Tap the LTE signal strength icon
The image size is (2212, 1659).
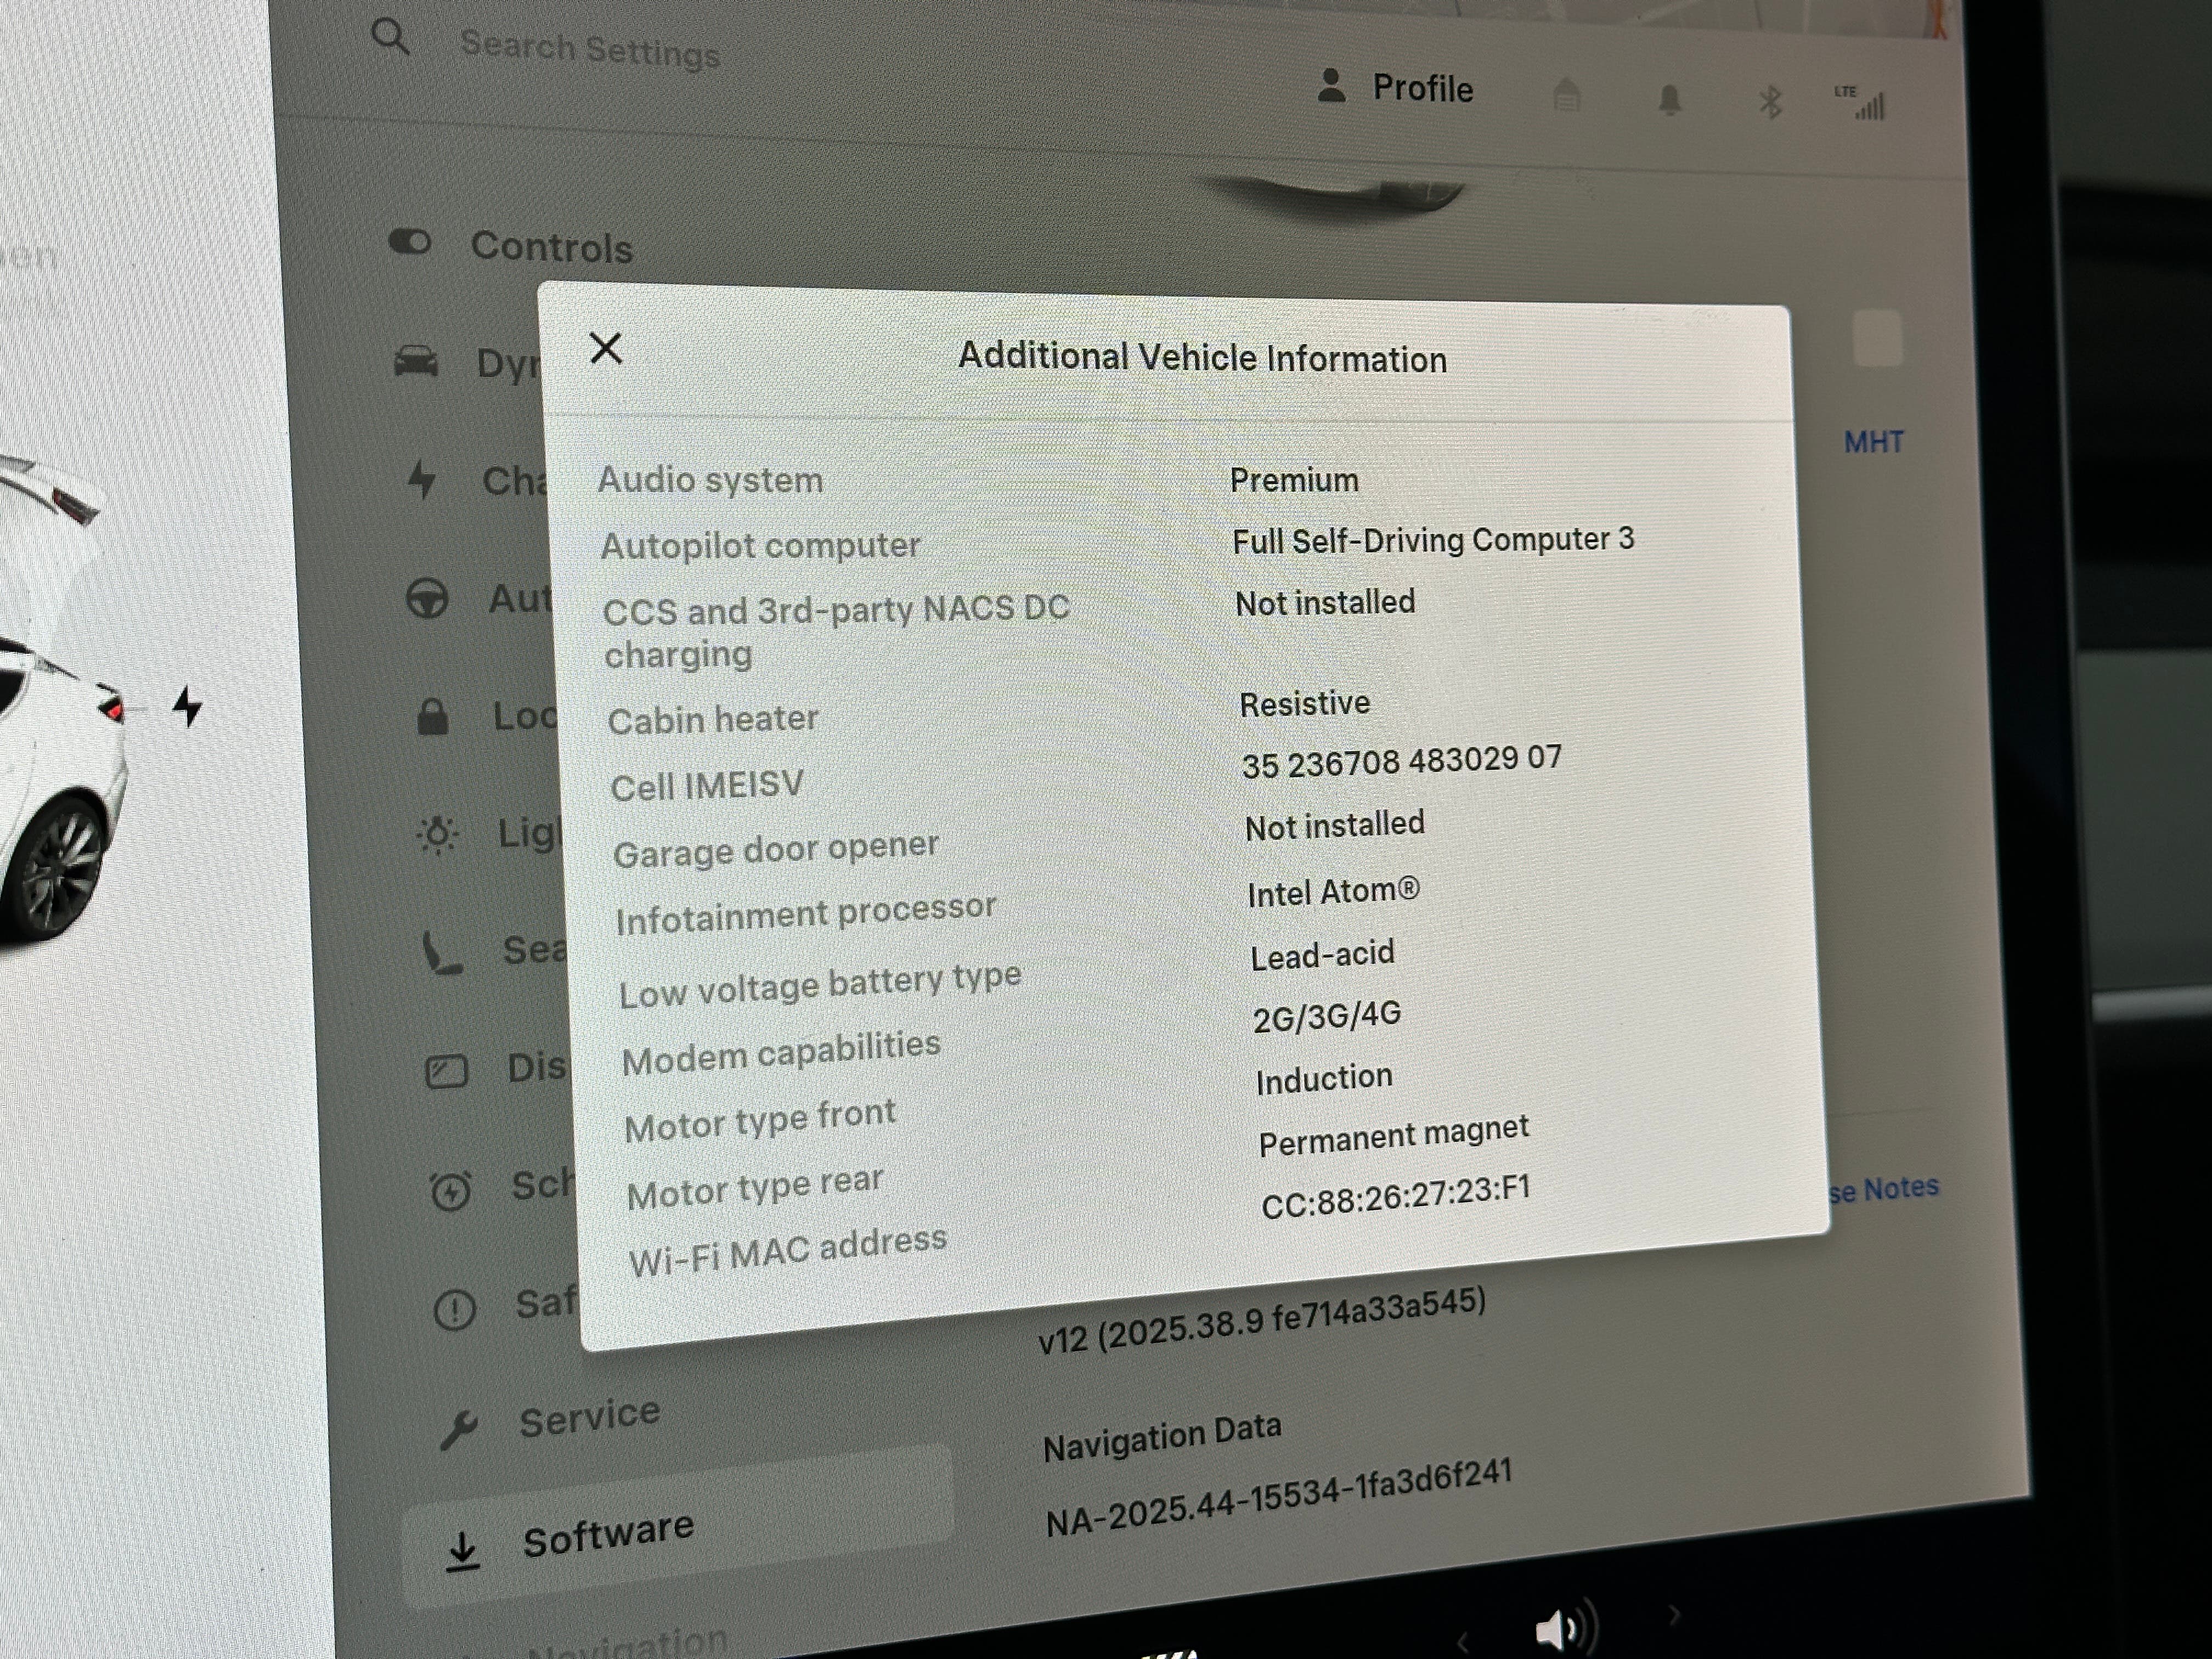(1862, 103)
